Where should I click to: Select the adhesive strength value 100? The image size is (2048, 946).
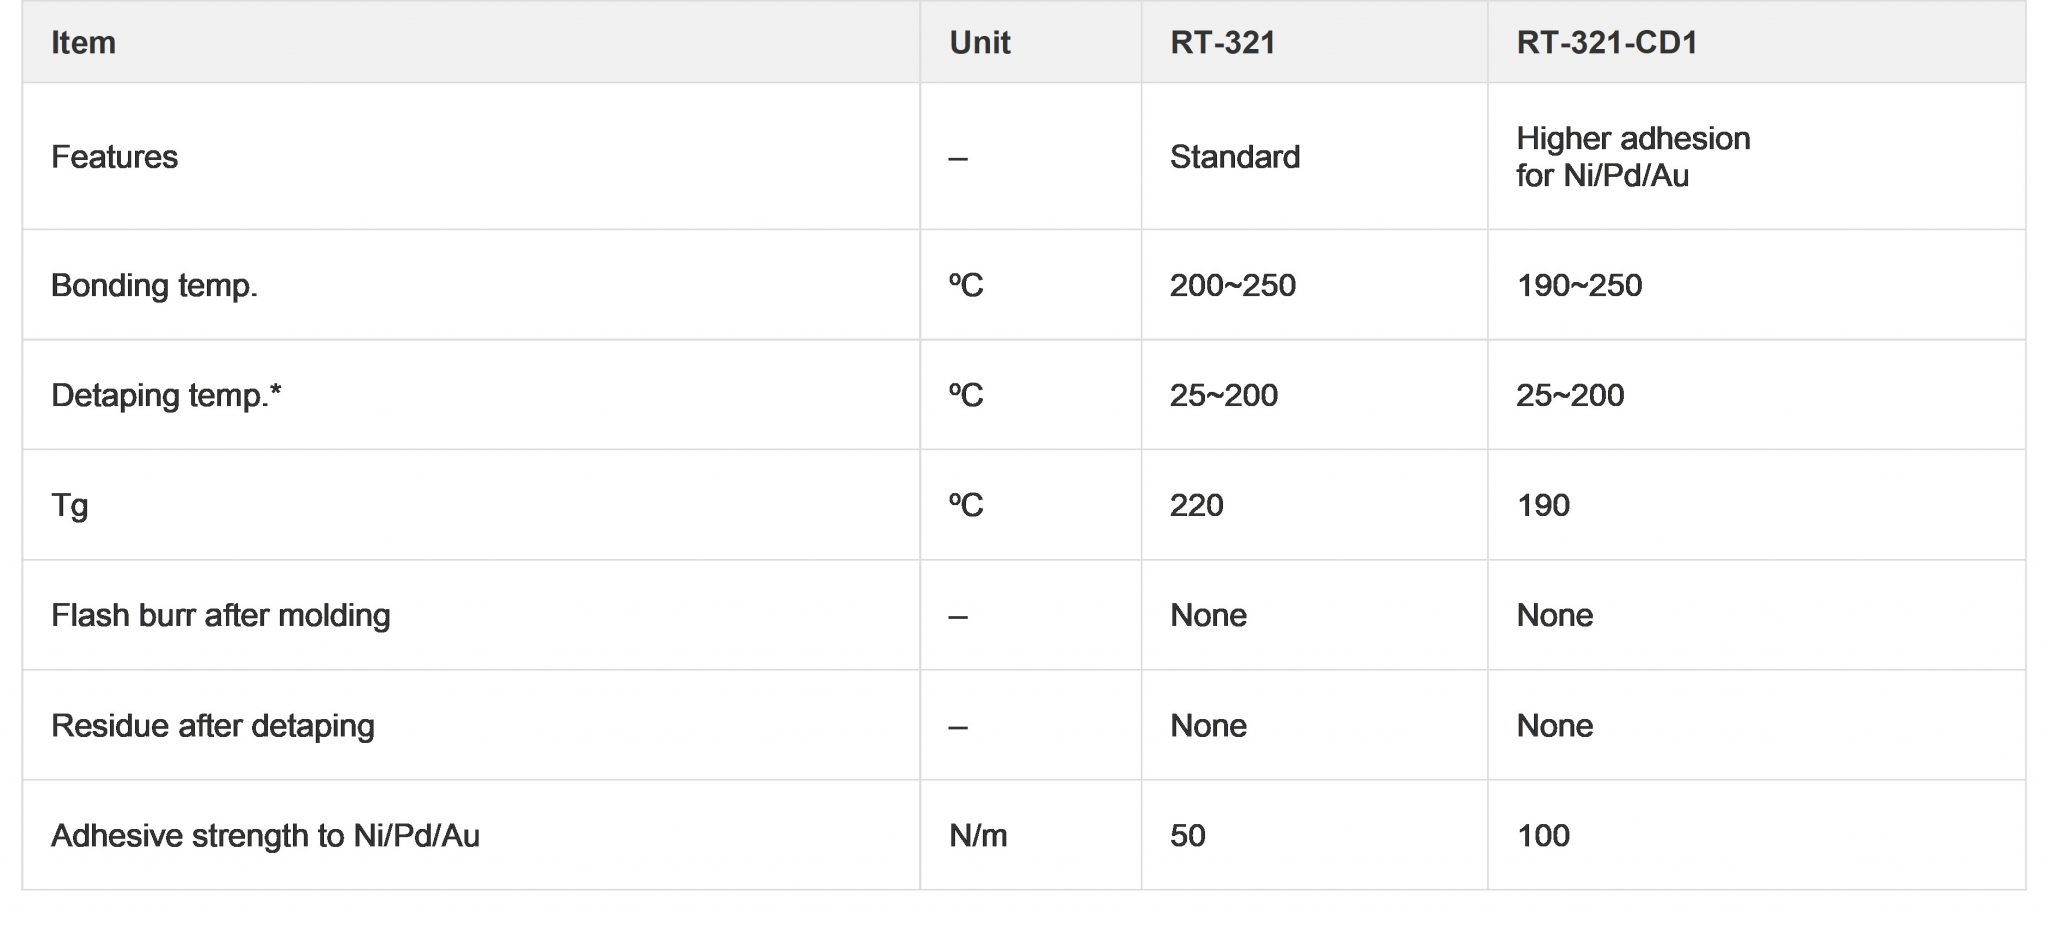[x=1542, y=836]
